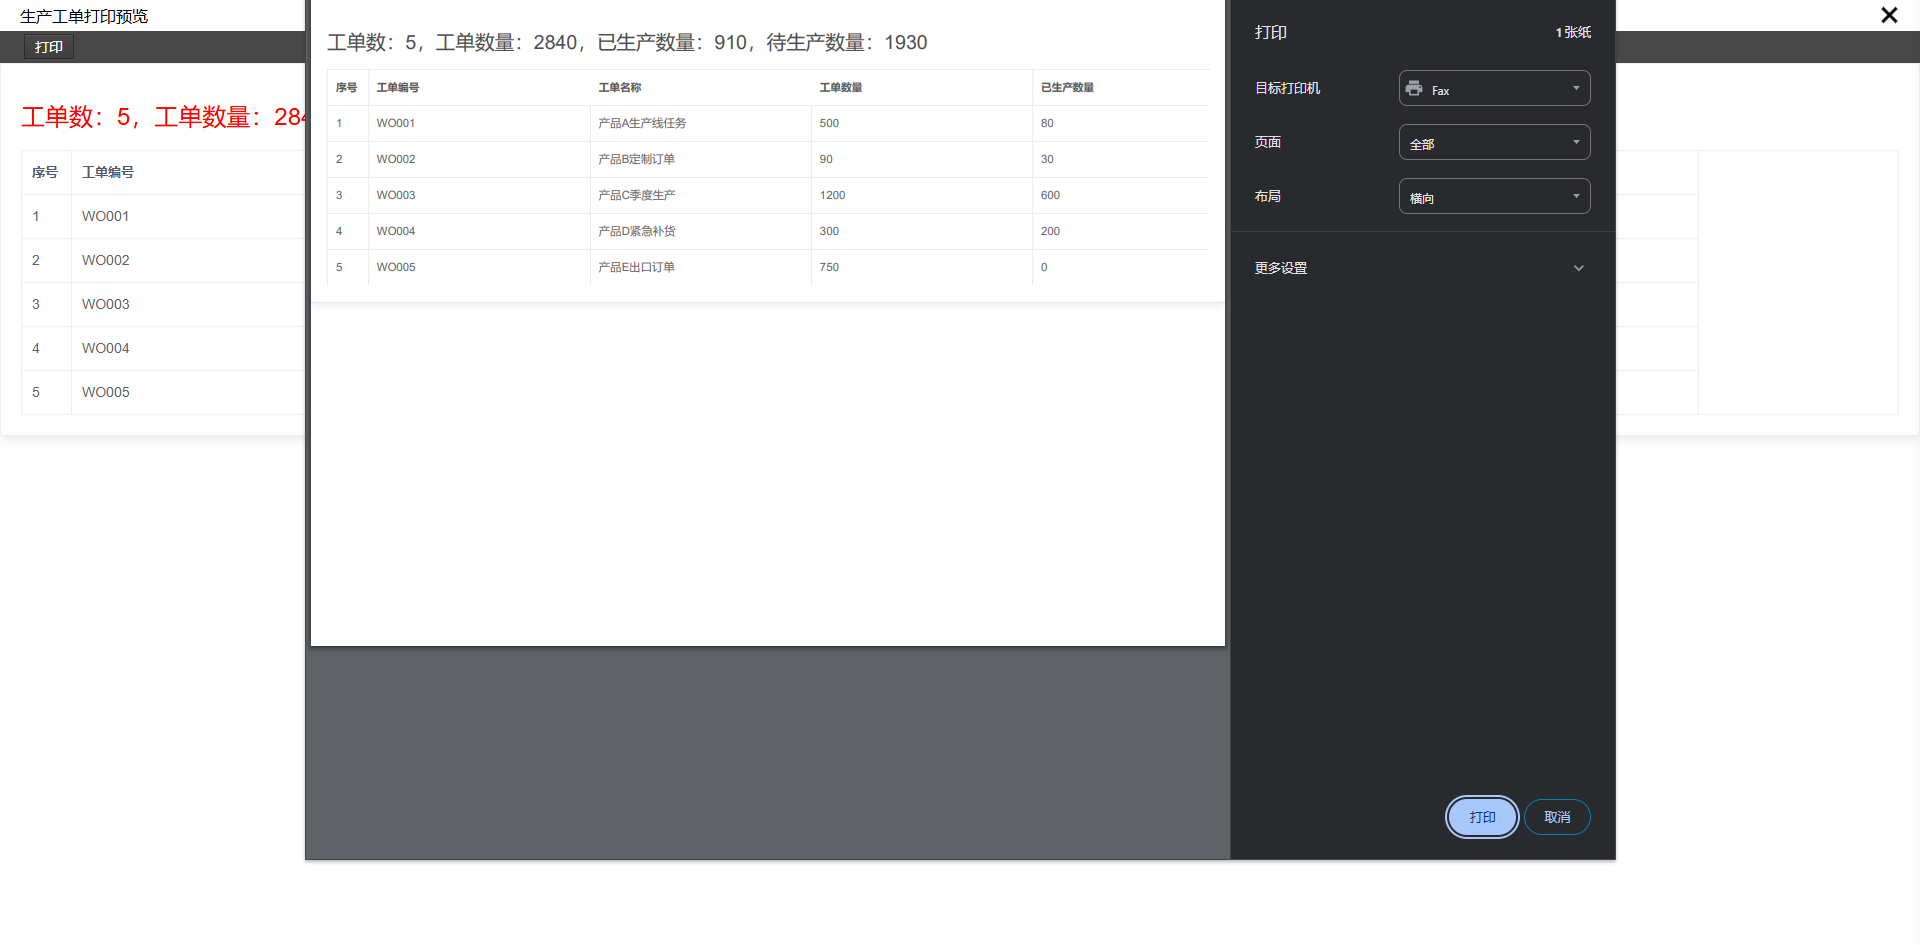Select WO001 cell in preview table
The height and width of the screenshot is (945, 1920).
coord(396,123)
